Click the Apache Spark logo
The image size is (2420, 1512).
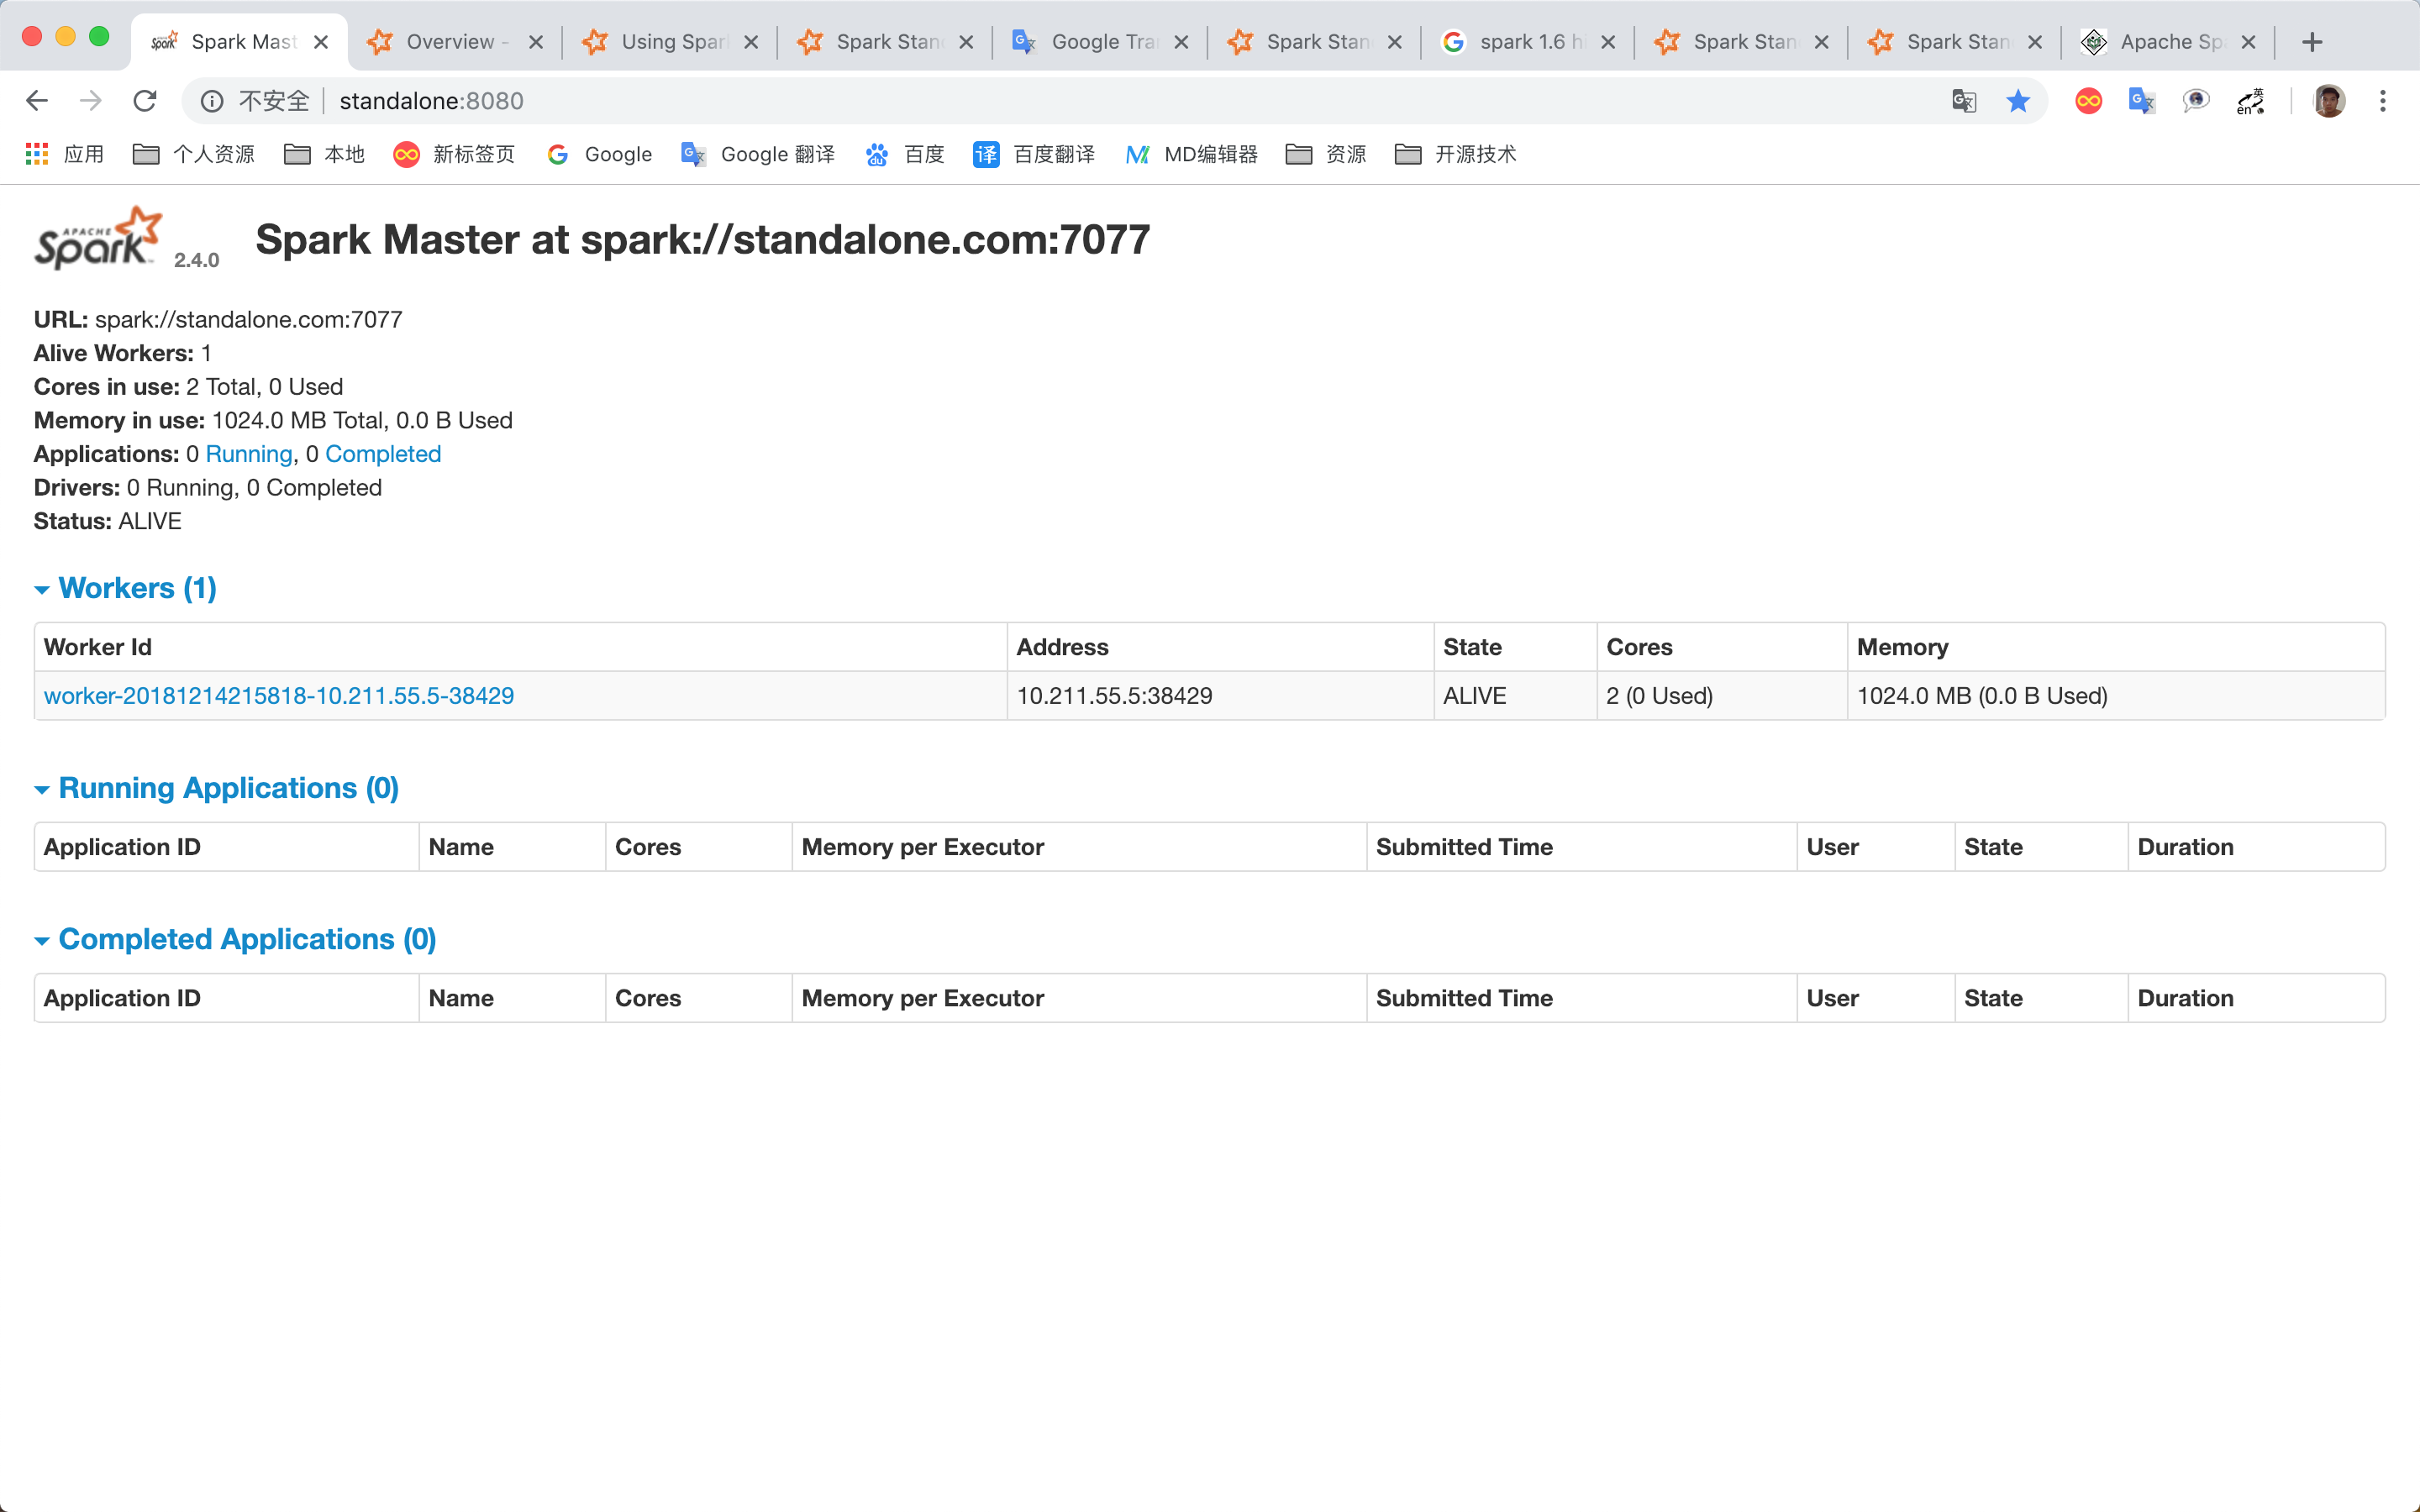97,238
